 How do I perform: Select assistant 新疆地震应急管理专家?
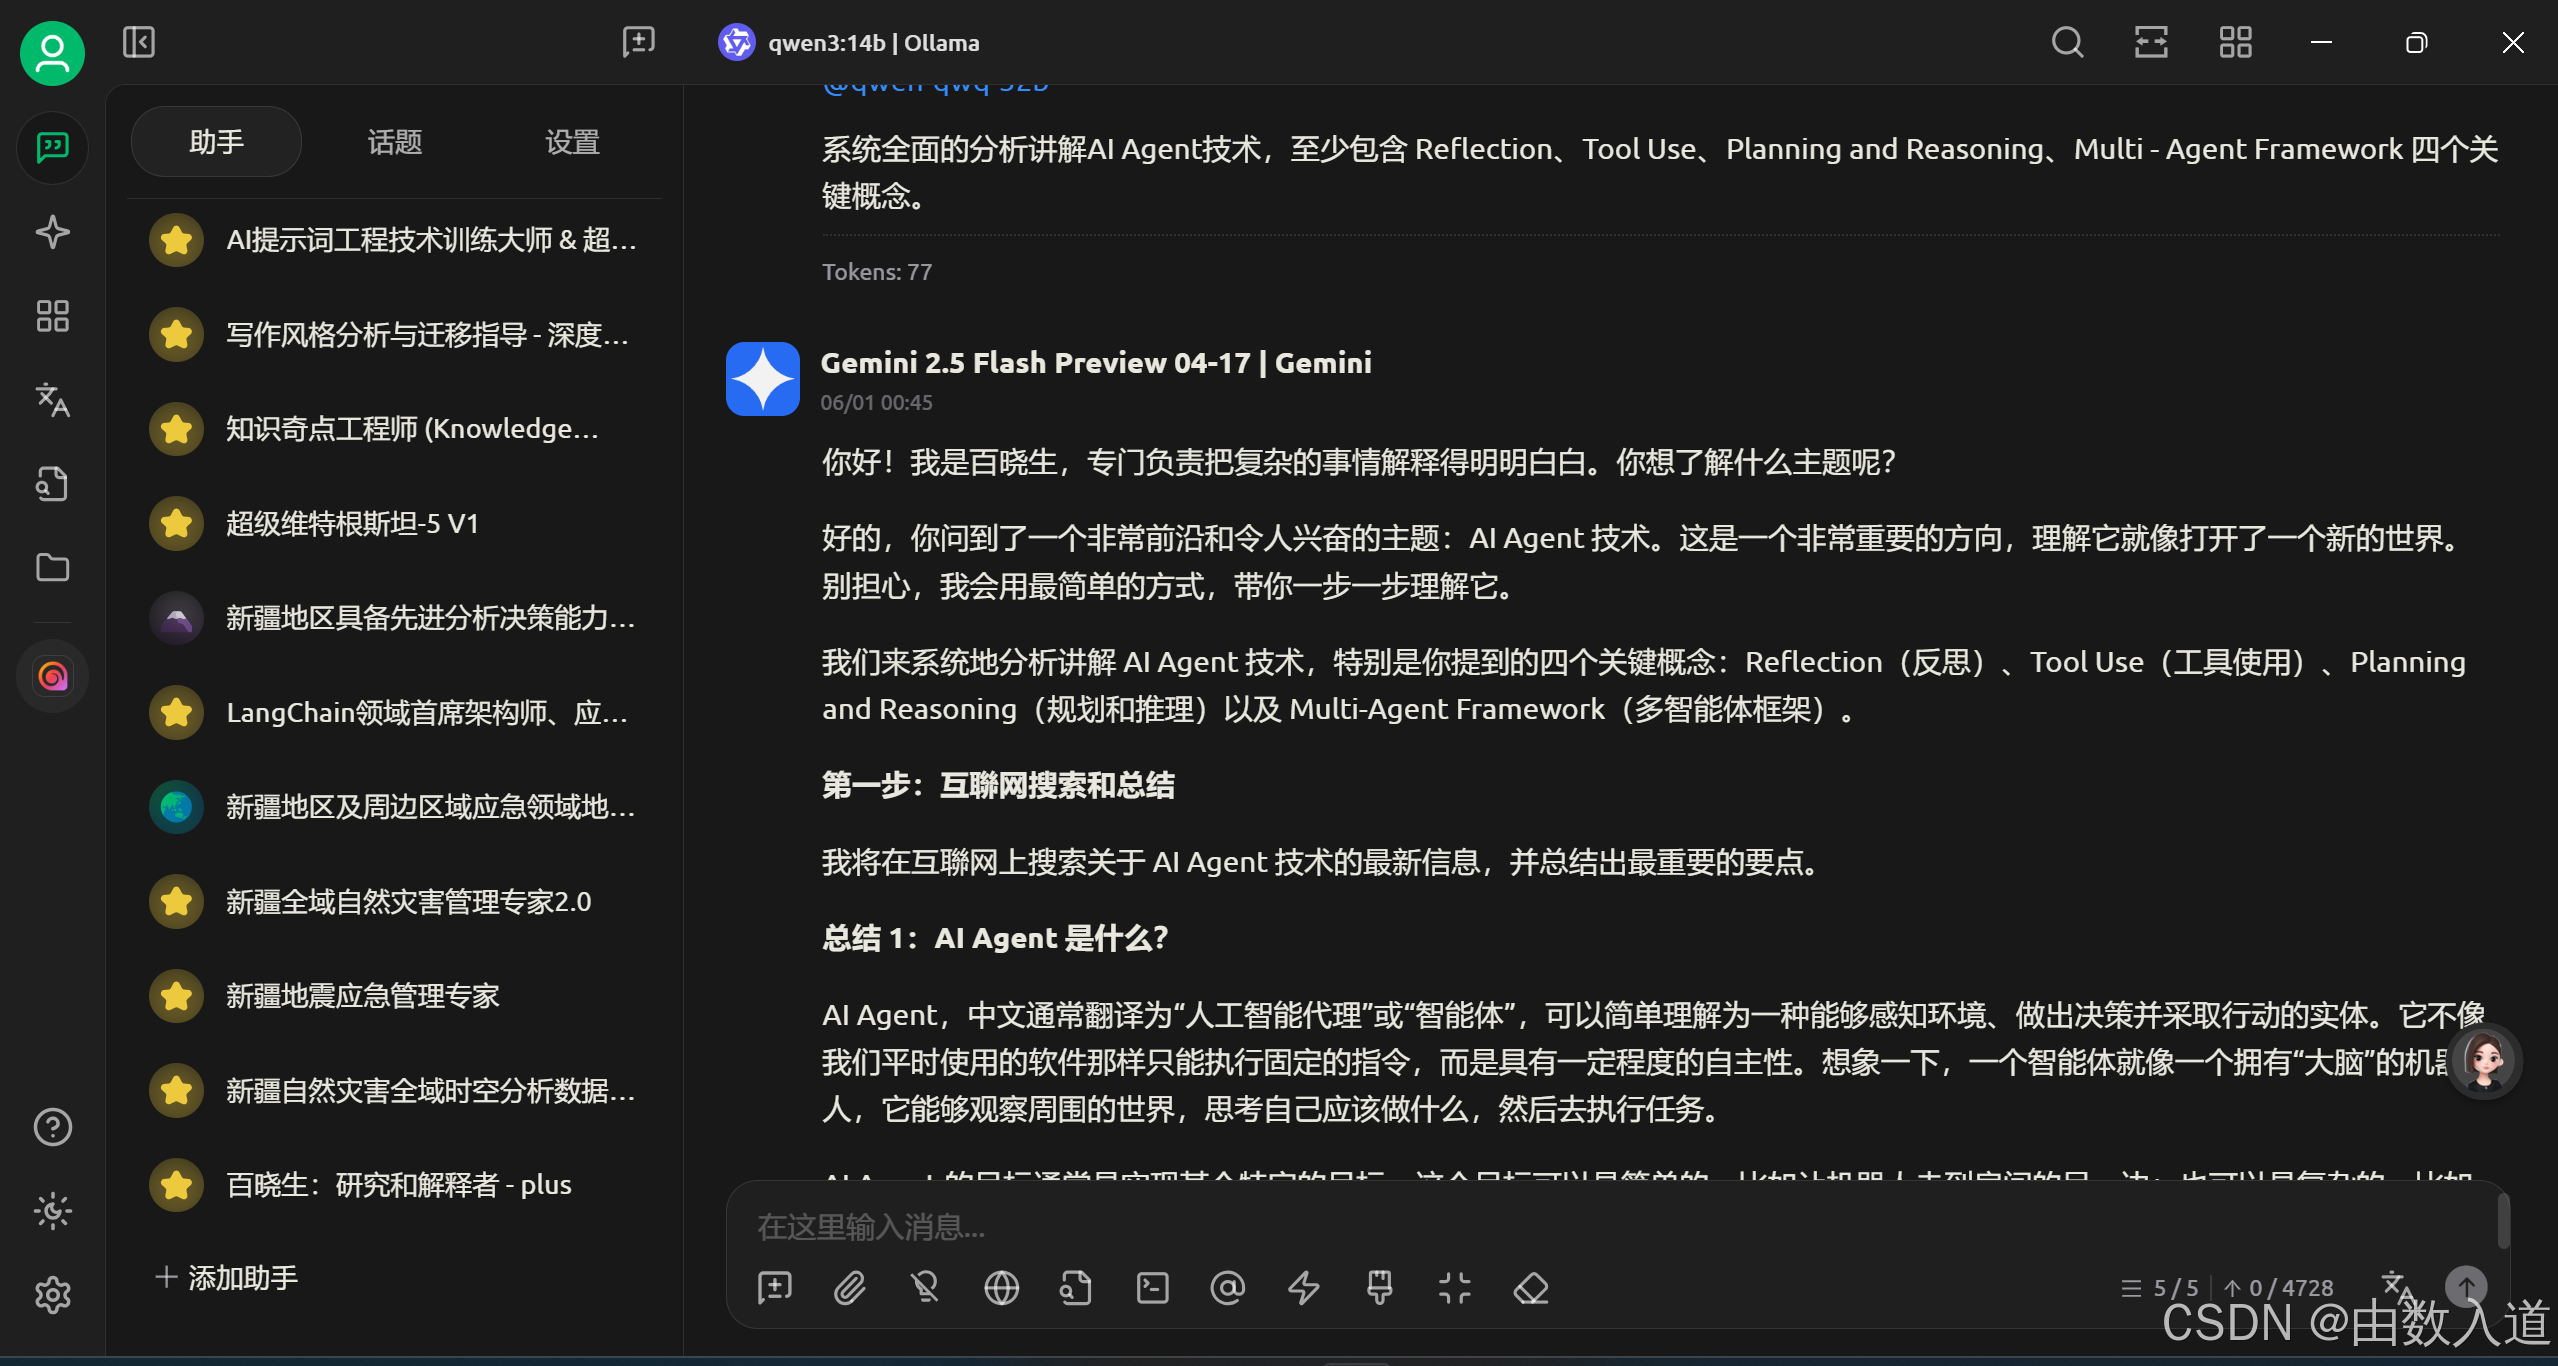click(394, 996)
